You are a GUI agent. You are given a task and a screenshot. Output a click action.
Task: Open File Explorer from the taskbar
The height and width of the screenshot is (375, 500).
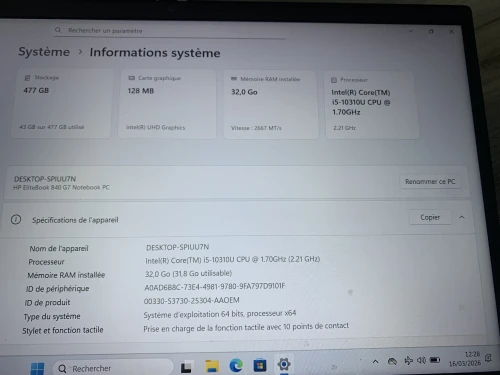tap(212, 366)
